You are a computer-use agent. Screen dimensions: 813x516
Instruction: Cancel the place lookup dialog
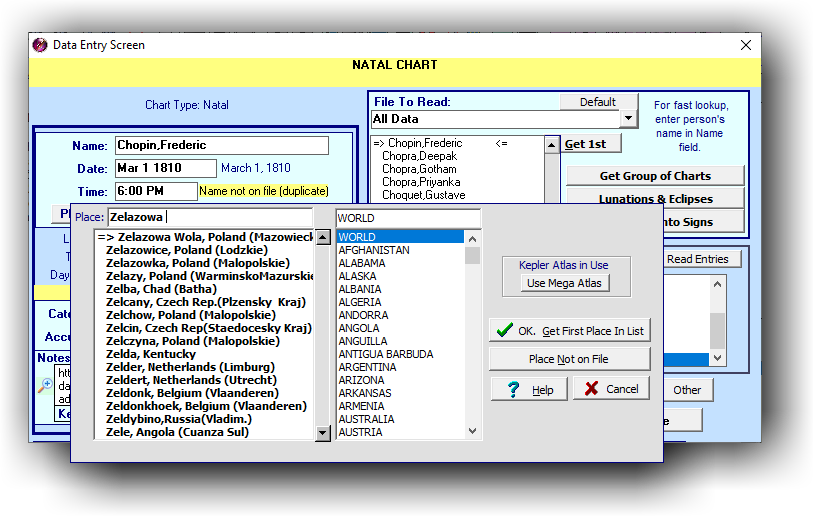click(611, 389)
